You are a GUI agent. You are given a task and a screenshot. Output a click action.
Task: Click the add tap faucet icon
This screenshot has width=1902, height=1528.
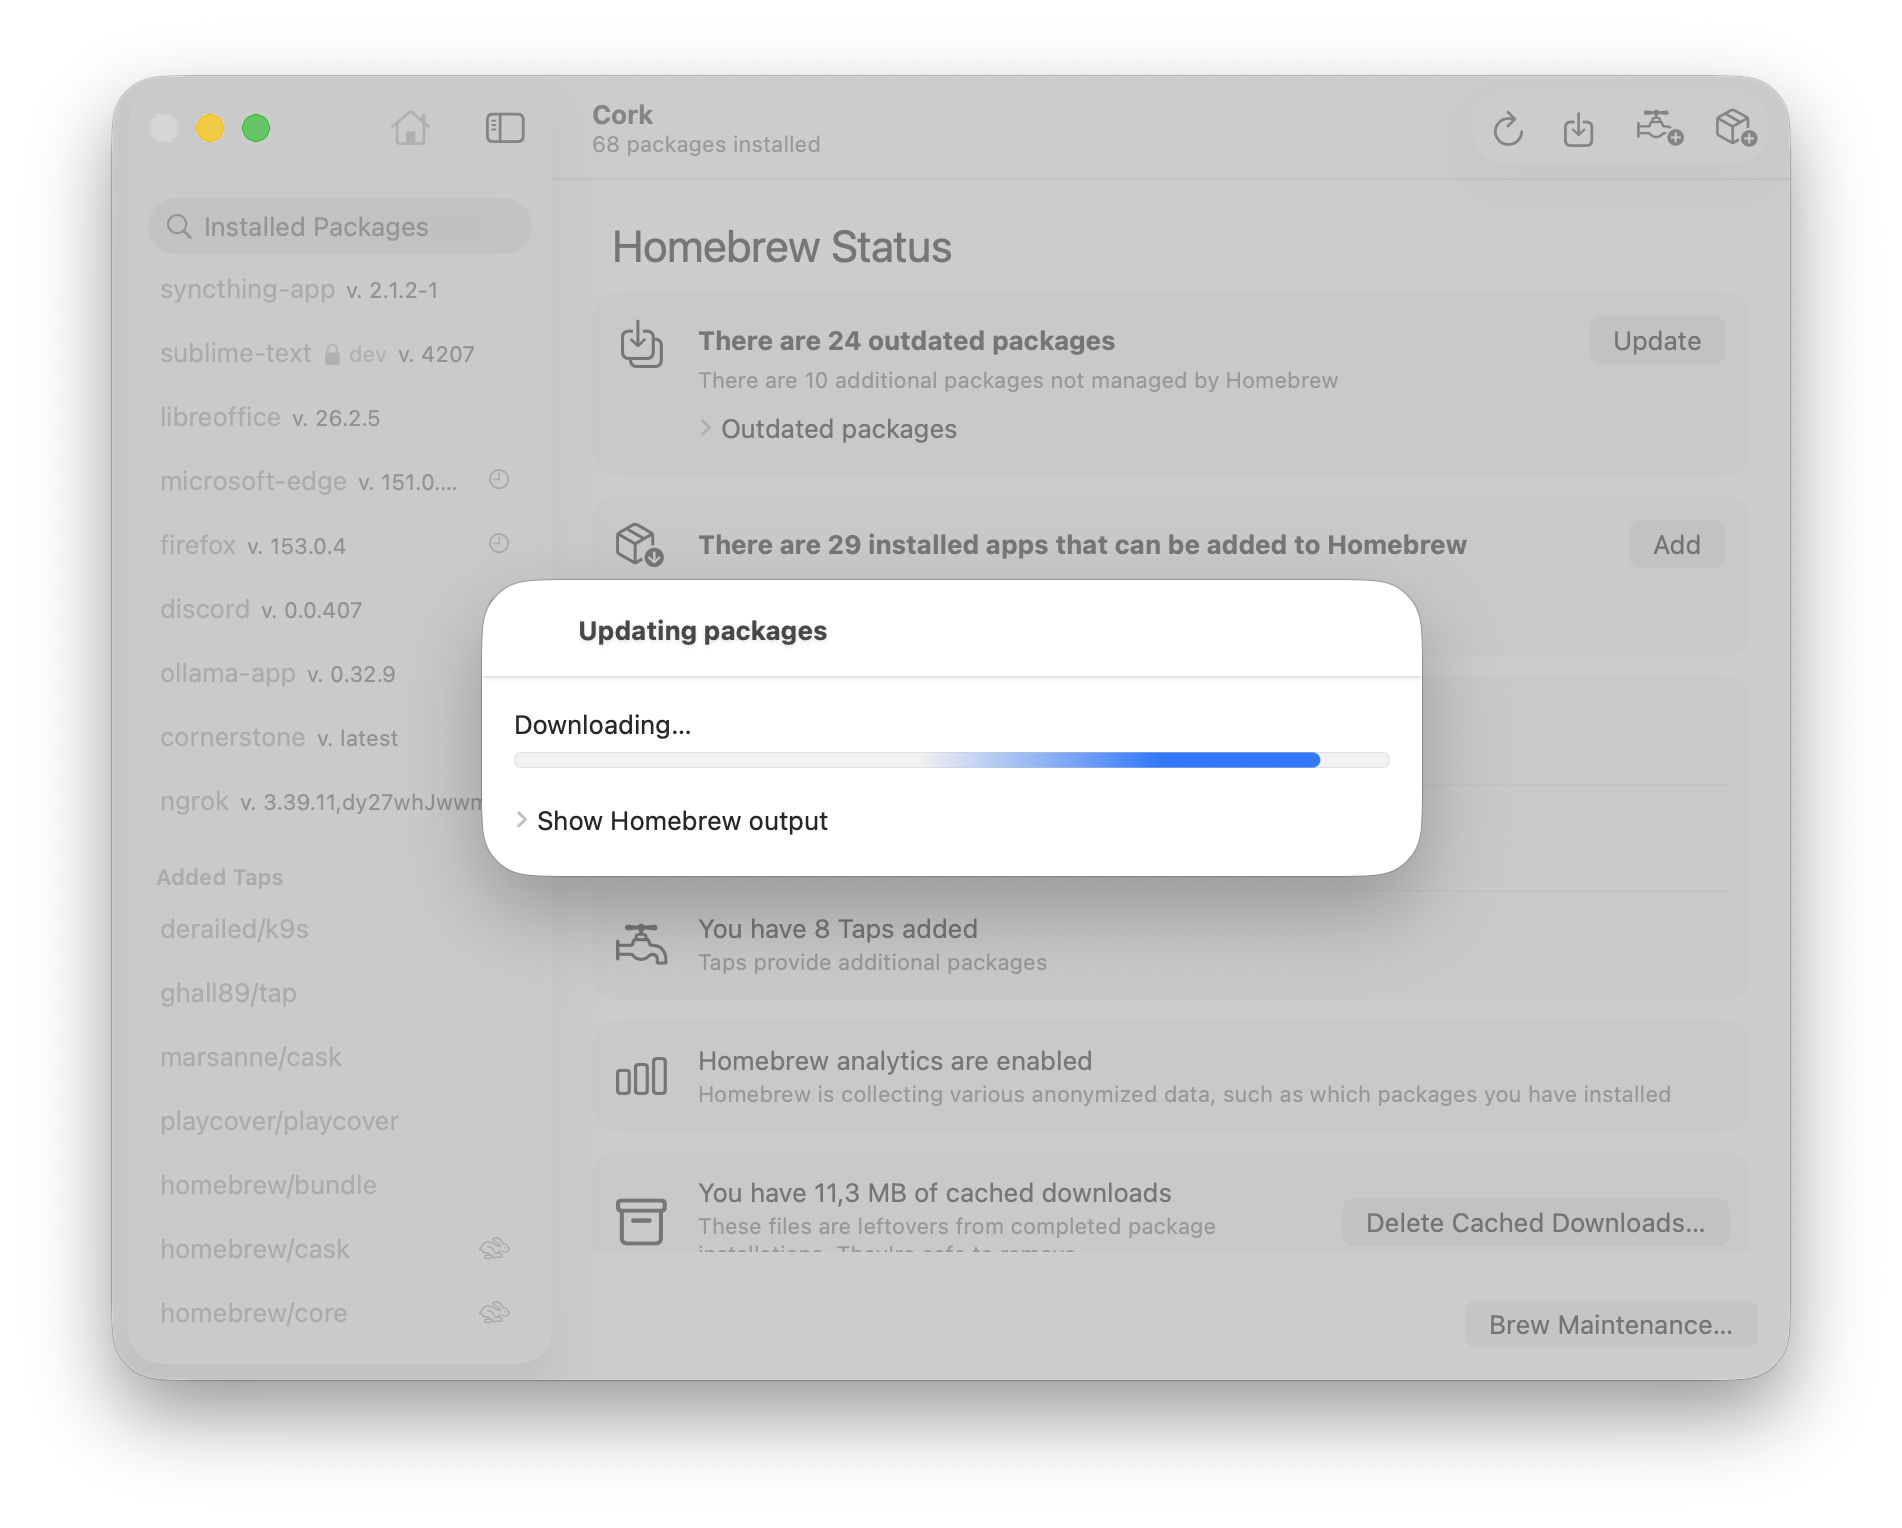[1659, 128]
